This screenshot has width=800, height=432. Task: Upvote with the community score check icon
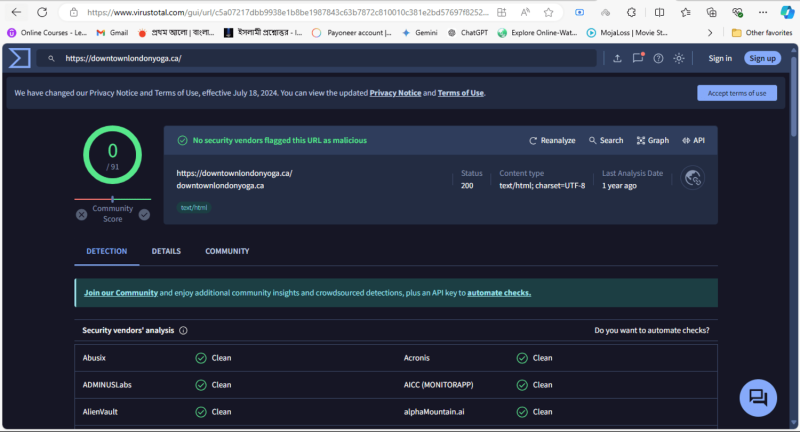point(144,214)
